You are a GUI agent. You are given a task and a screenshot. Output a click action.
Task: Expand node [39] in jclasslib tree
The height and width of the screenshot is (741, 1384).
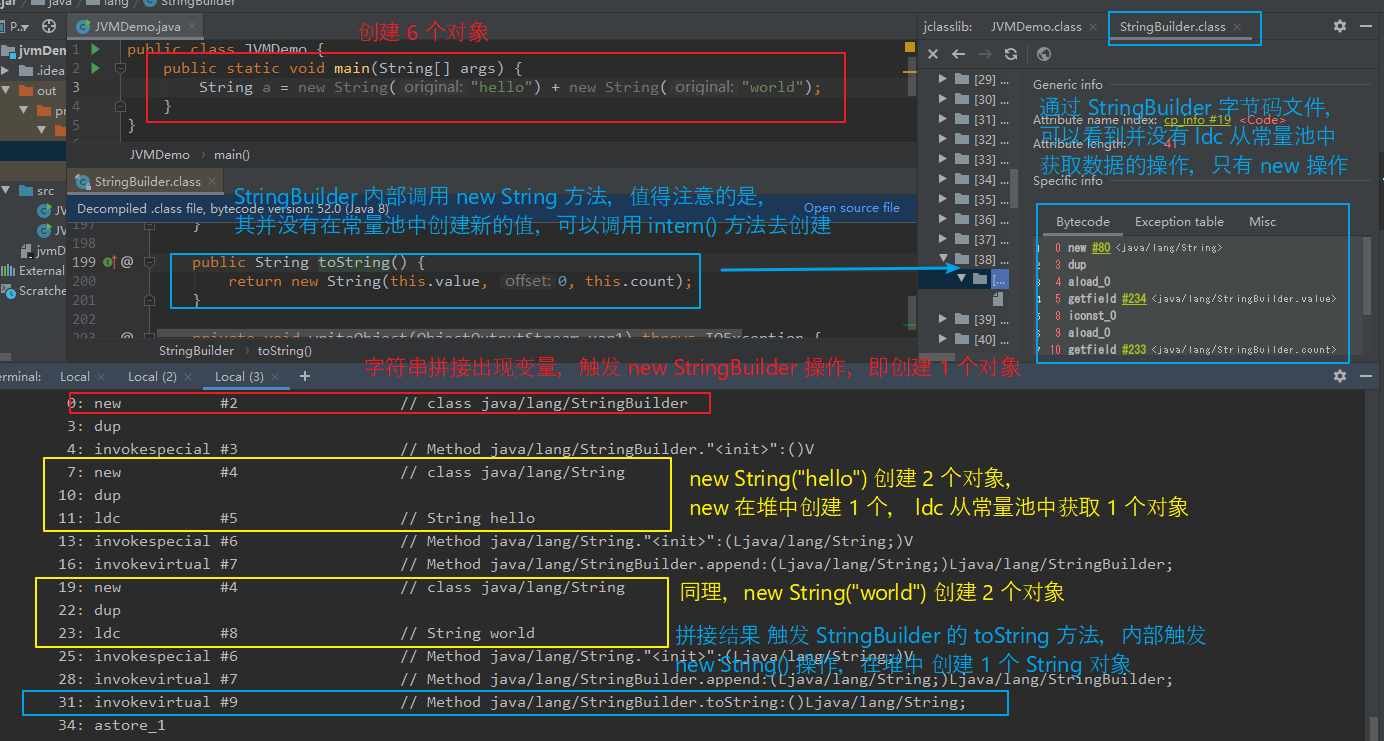pos(942,319)
